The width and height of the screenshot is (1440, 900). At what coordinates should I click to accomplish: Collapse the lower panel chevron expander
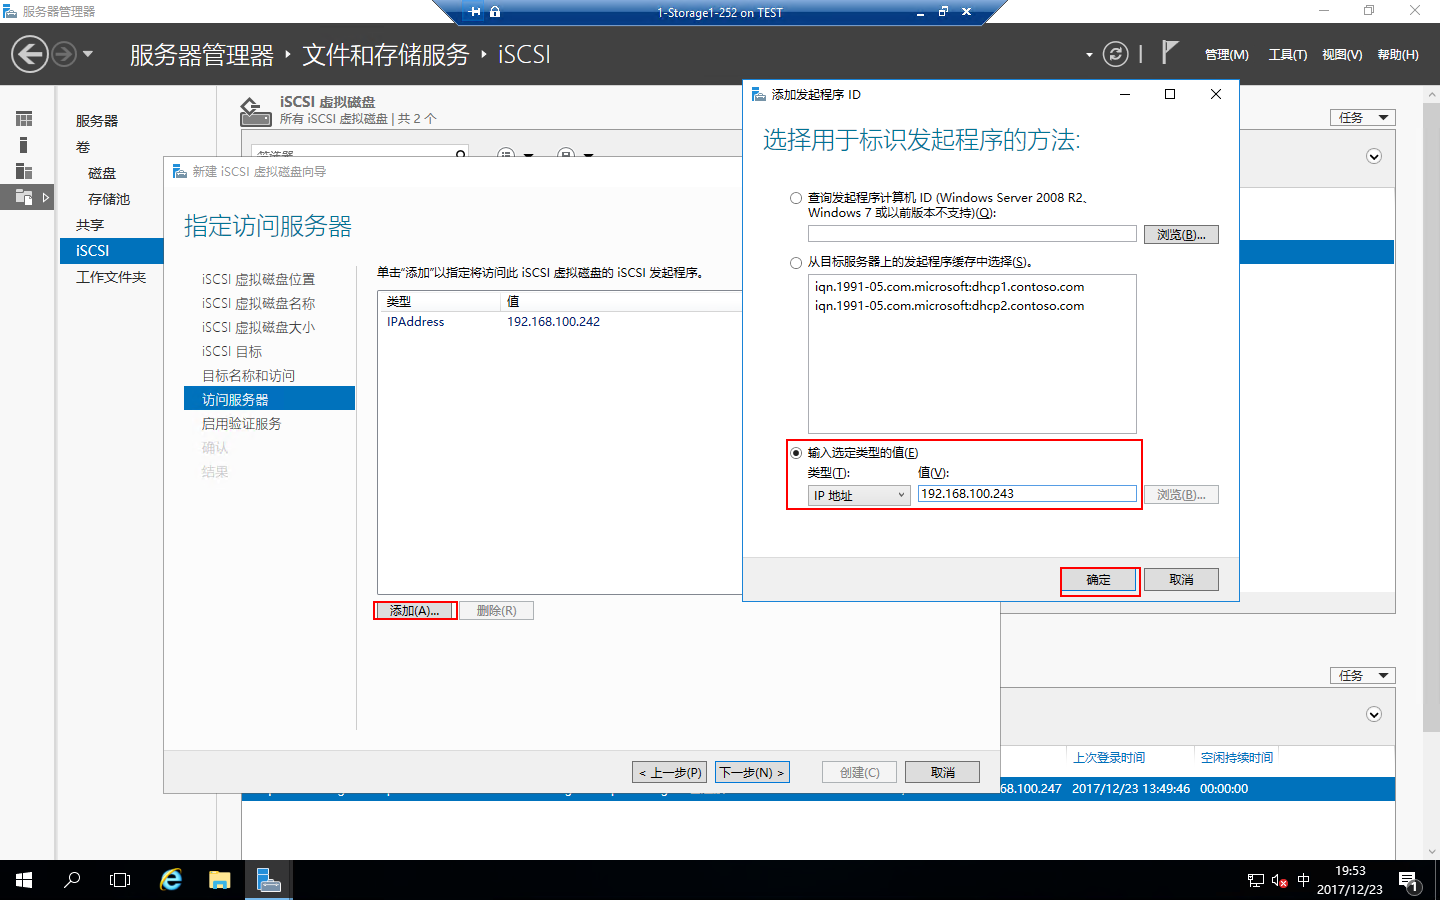(1374, 715)
